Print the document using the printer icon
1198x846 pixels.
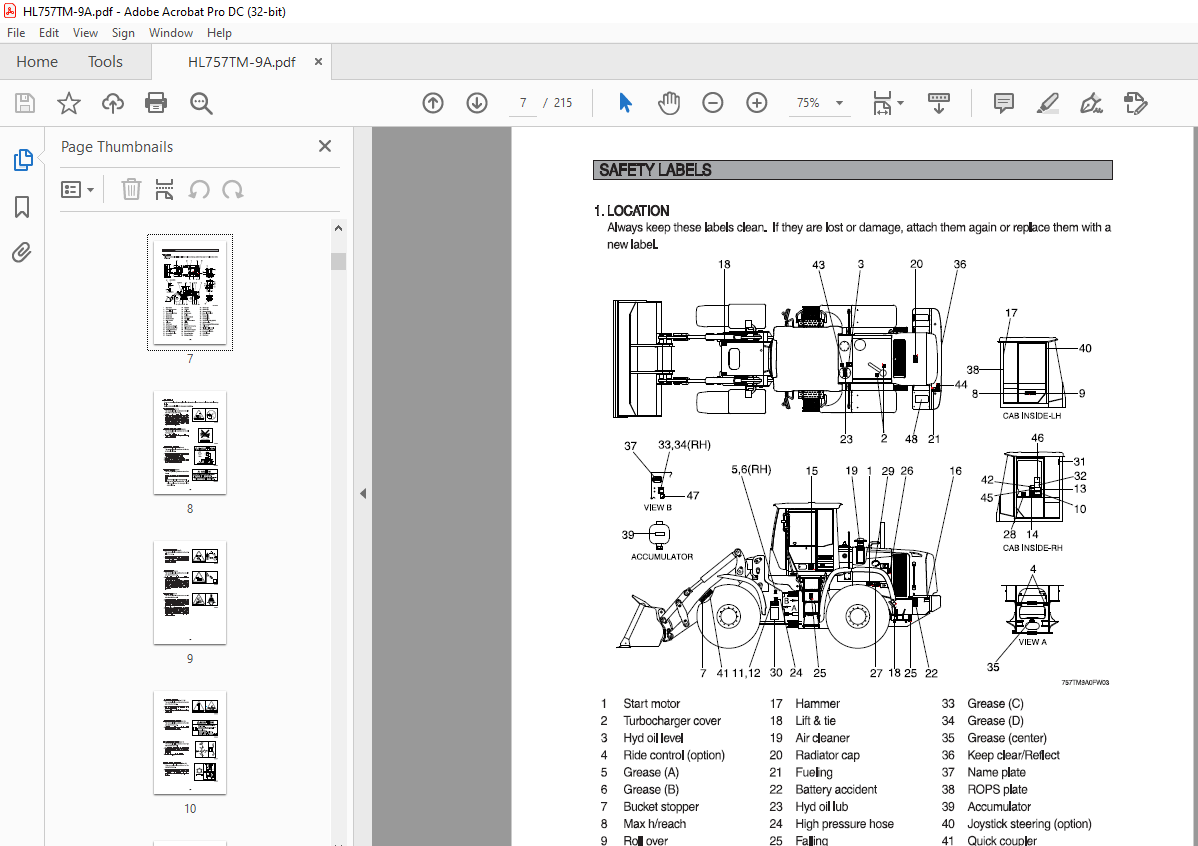(156, 103)
